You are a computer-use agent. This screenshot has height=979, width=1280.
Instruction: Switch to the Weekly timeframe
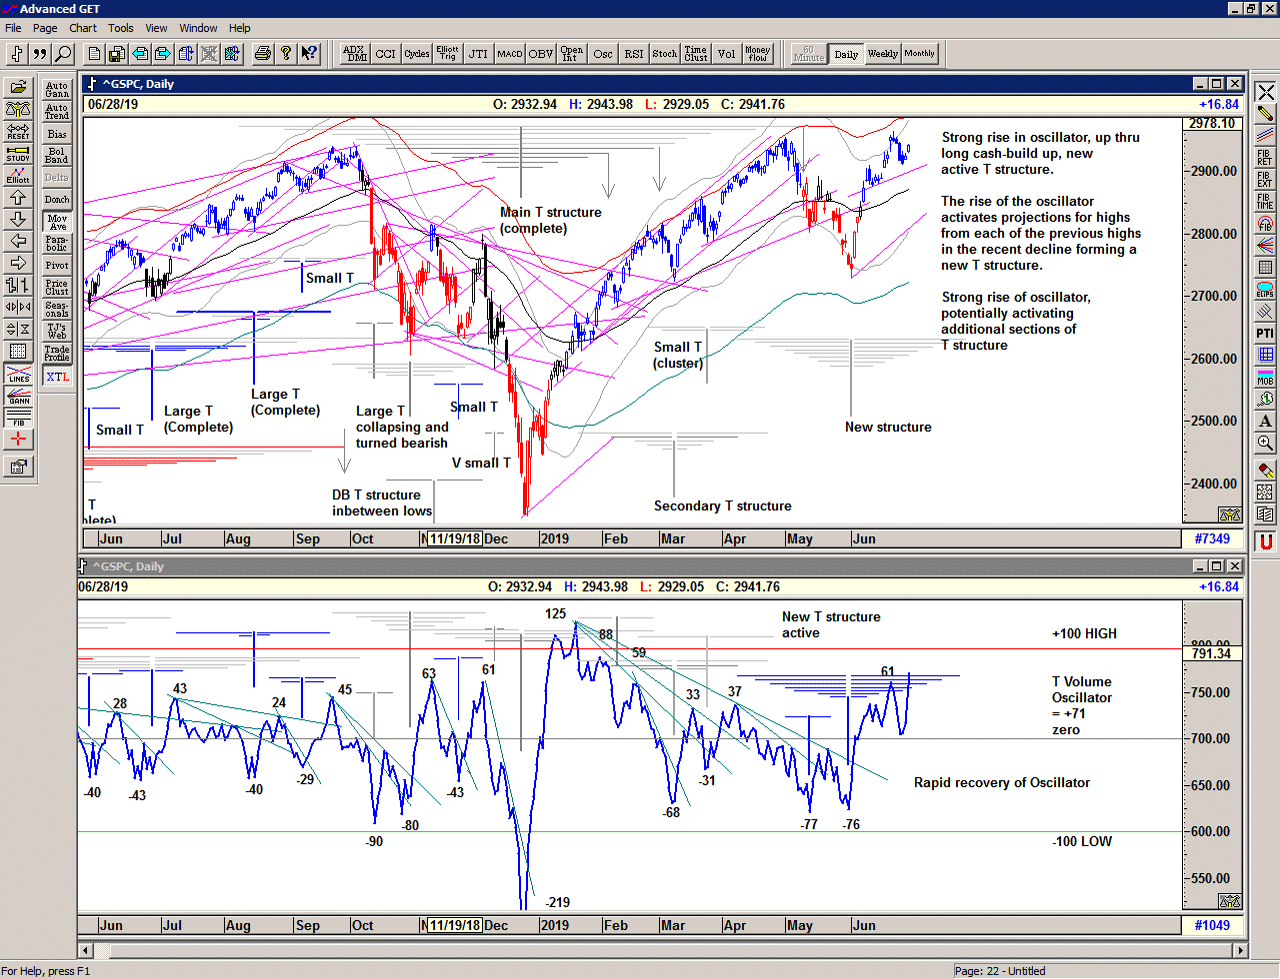click(x=884, y=54)
